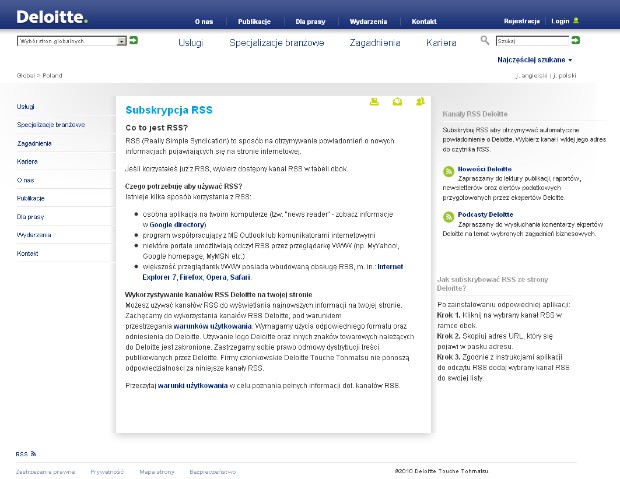Select Wydarzenia in the left sidebar

(34, 235)
